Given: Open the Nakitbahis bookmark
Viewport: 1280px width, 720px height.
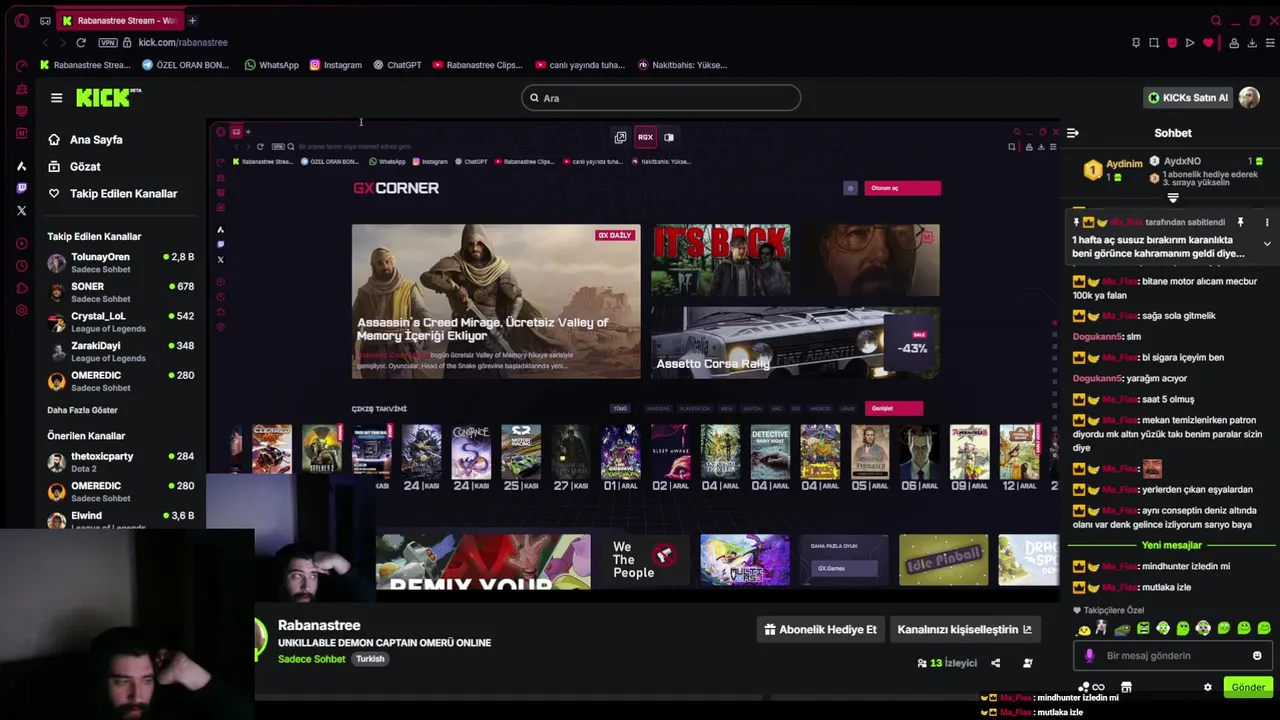Looking at the screenshot, I should coord(683,65).
